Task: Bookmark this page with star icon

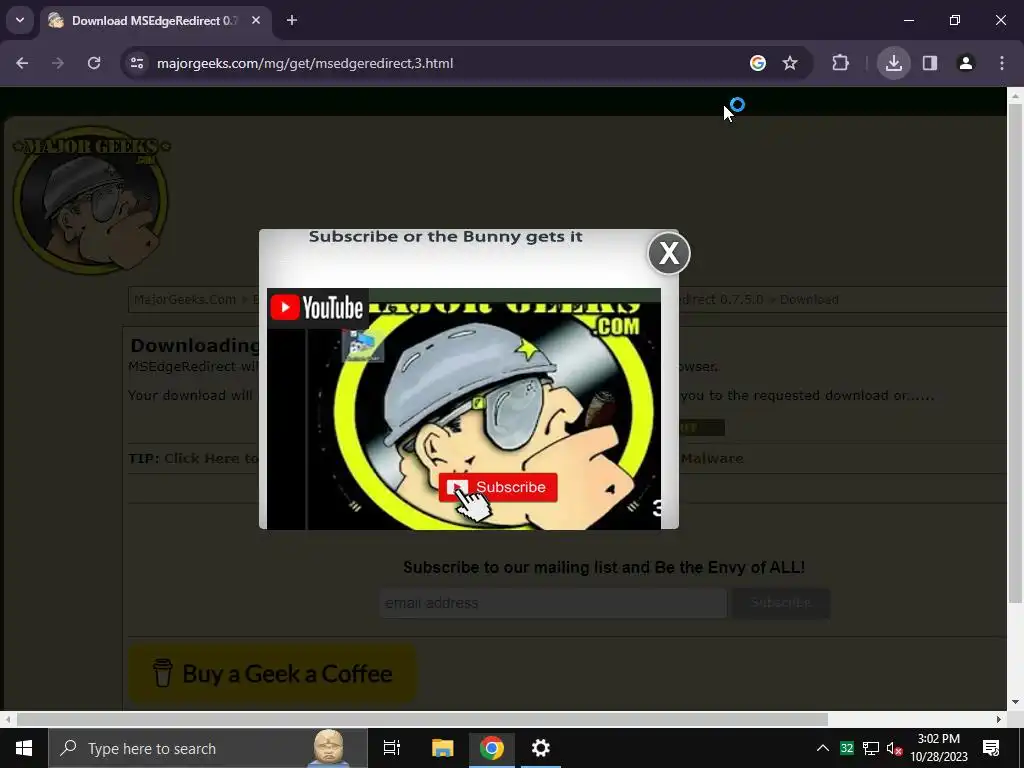Action: click(x=790, y=63)
